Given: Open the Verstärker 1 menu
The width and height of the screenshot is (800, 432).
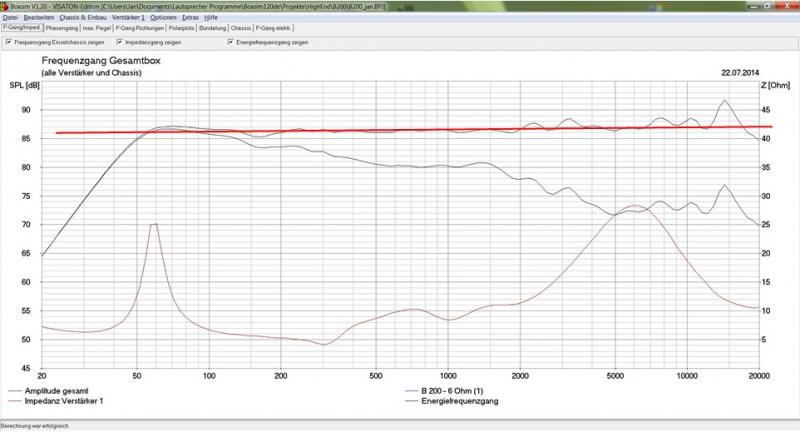Looking at the screenshot, I should click(x=129, y=17).
